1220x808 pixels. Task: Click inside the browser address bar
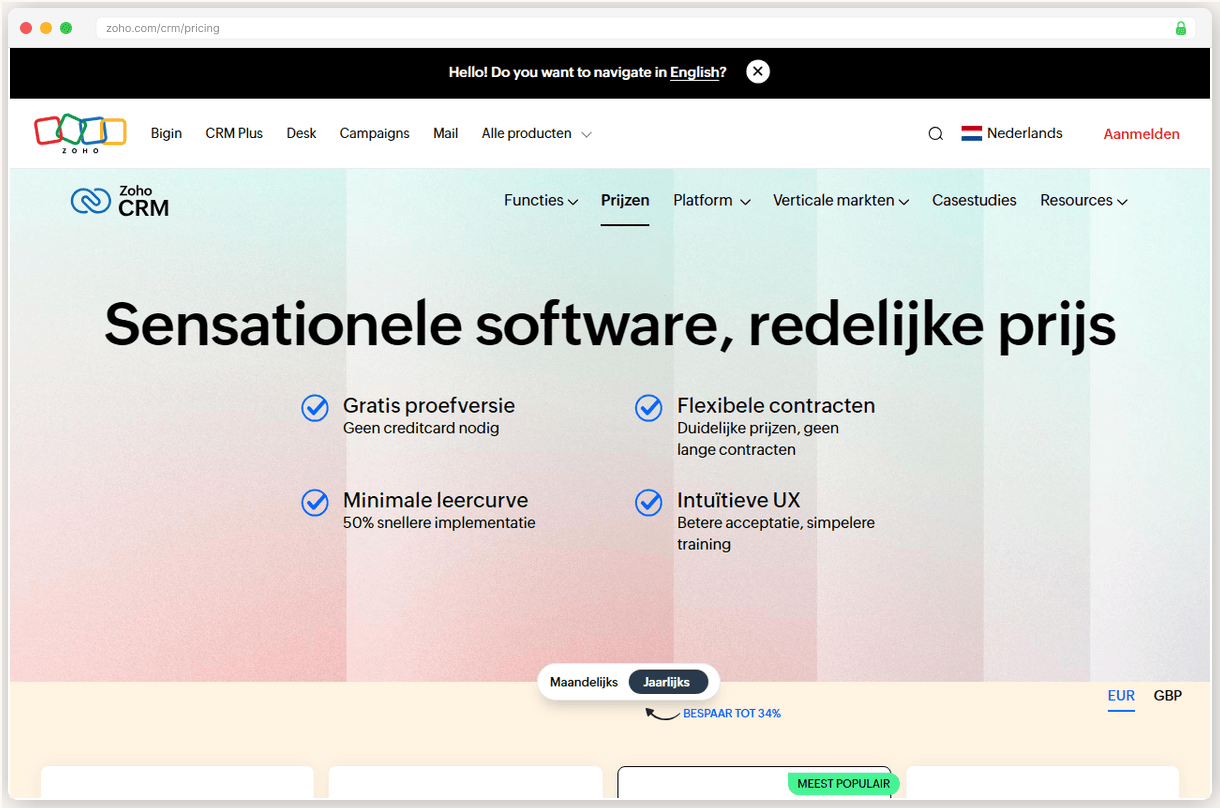coord(400,28)
